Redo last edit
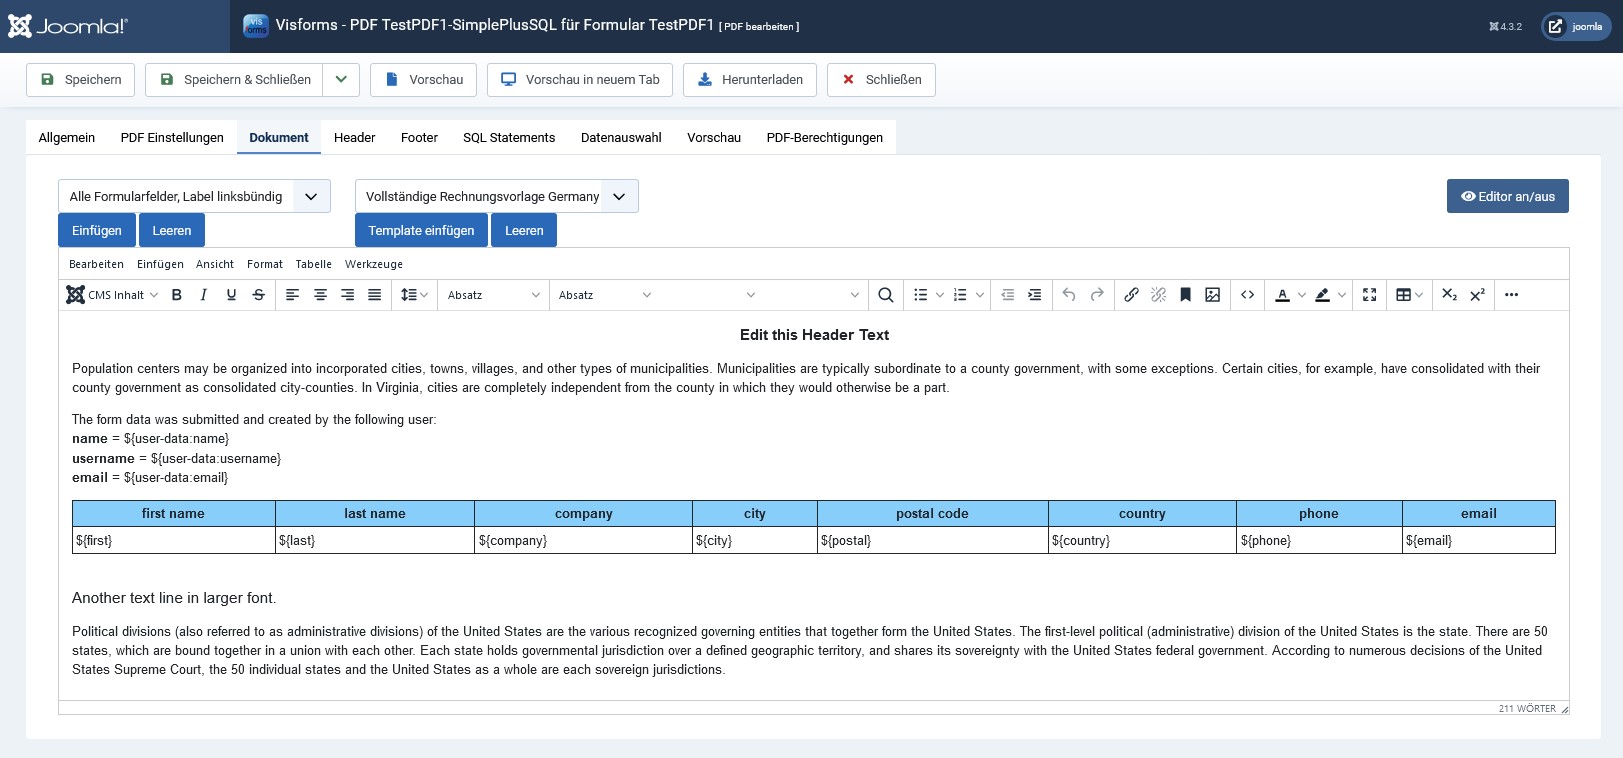The height and width of the screenshot is (758, 1623). point(1097,295)
